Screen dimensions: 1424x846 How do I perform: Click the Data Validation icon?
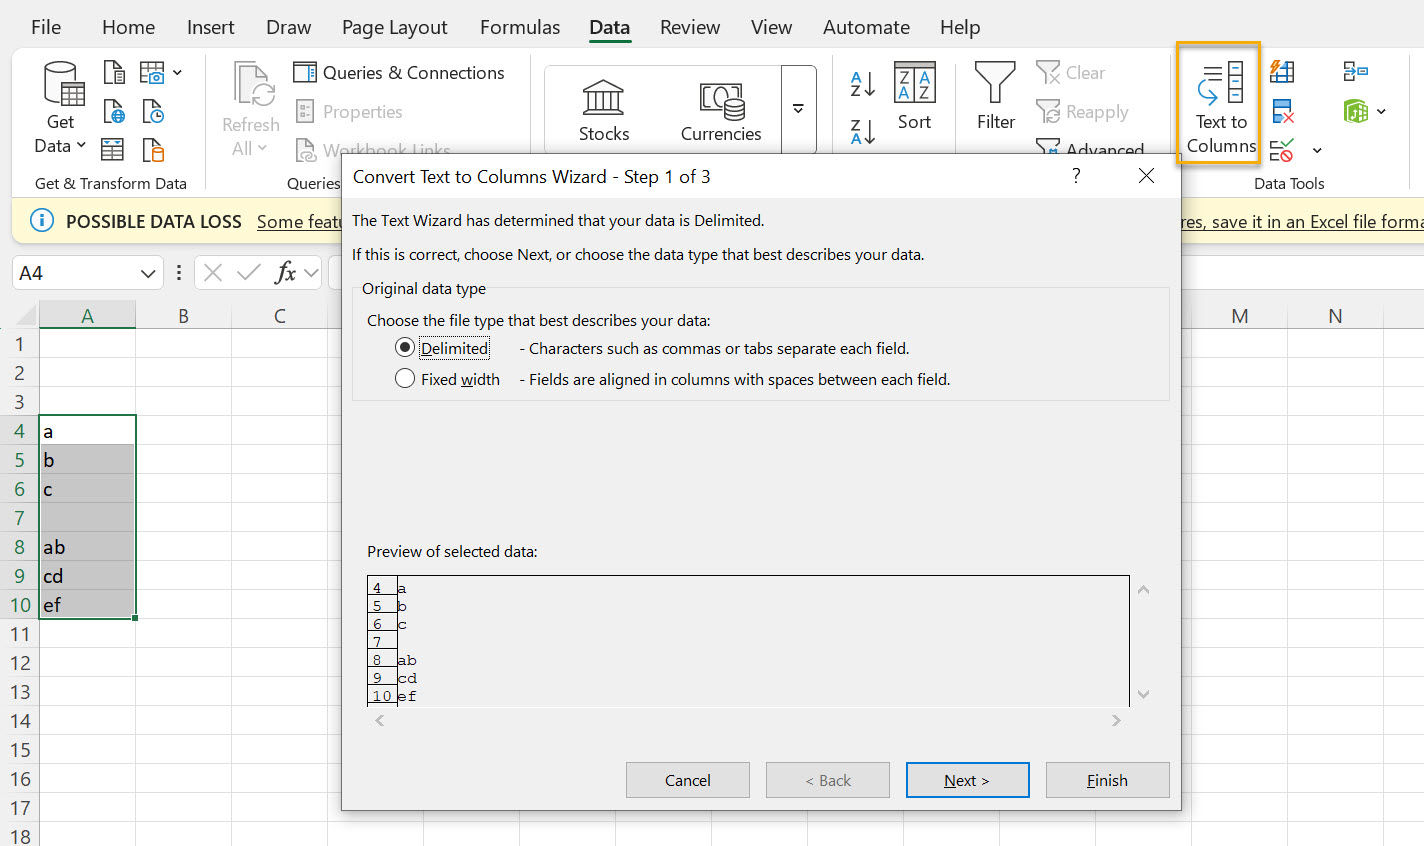click(1282, 150)
